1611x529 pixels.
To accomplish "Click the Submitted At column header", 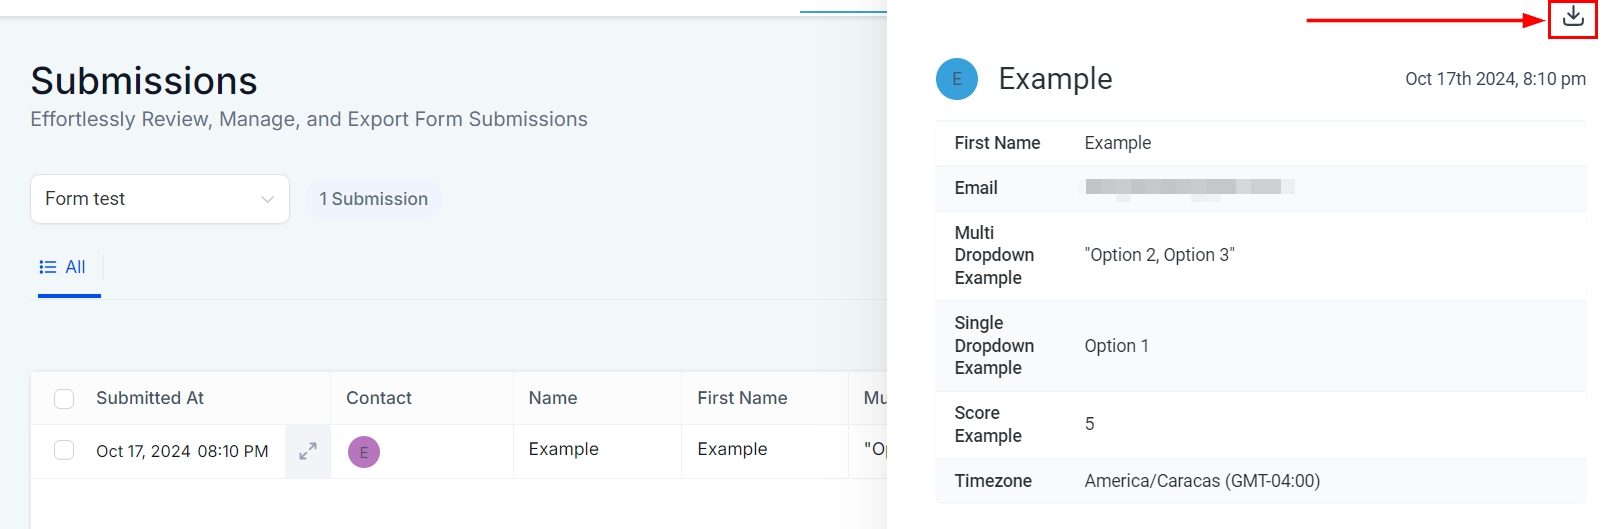I will point(150,398).
